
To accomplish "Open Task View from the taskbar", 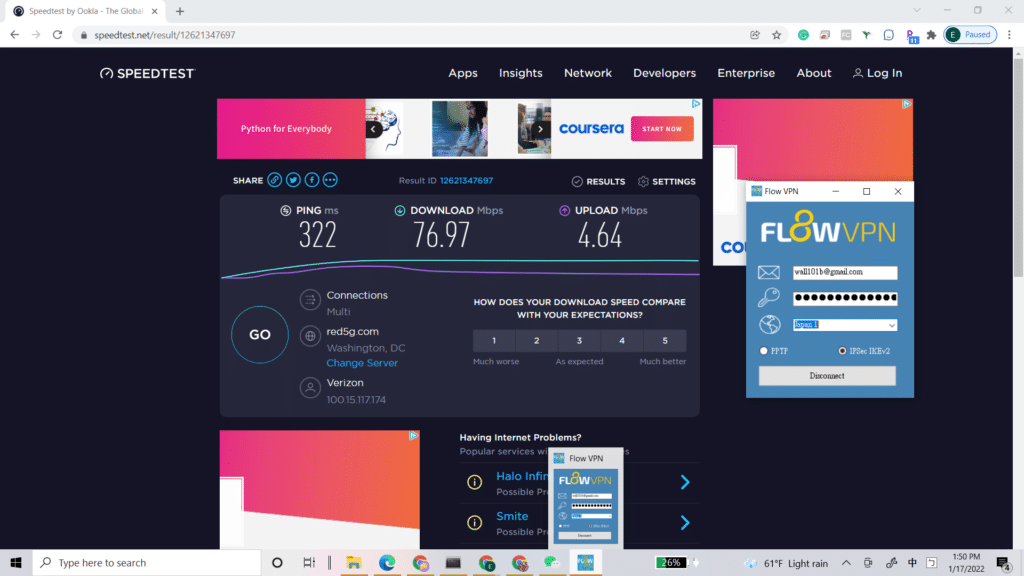I will pyautogui.click(x=309, y=562).
